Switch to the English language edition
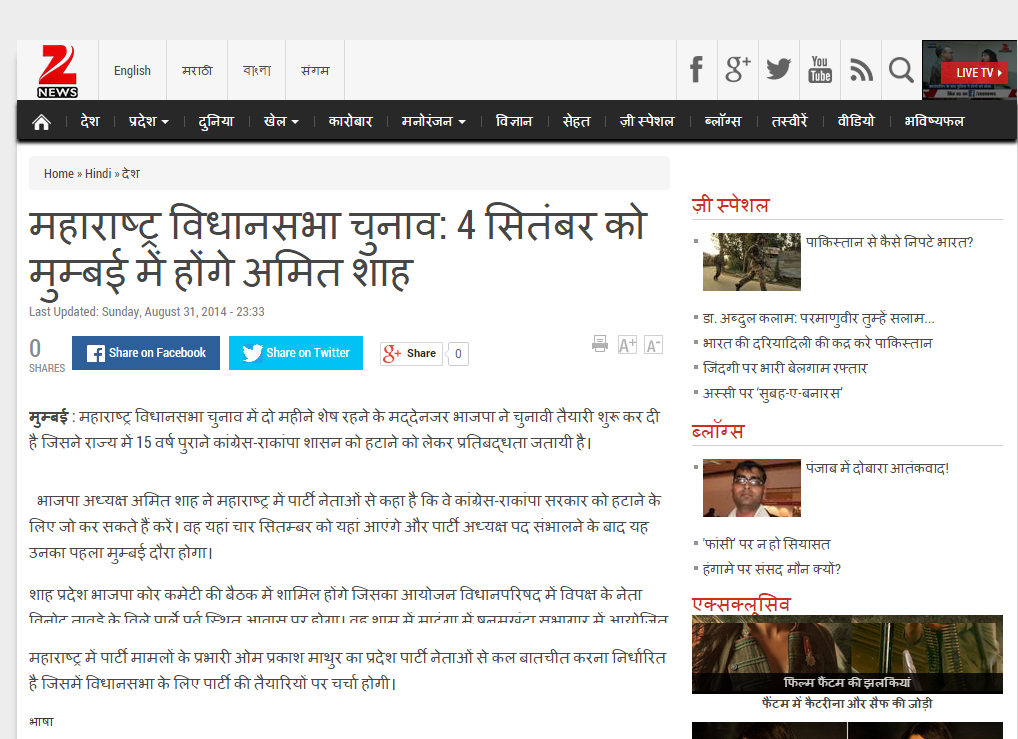The height and width of the screenshot is (739, 1018). coord(132,70)
